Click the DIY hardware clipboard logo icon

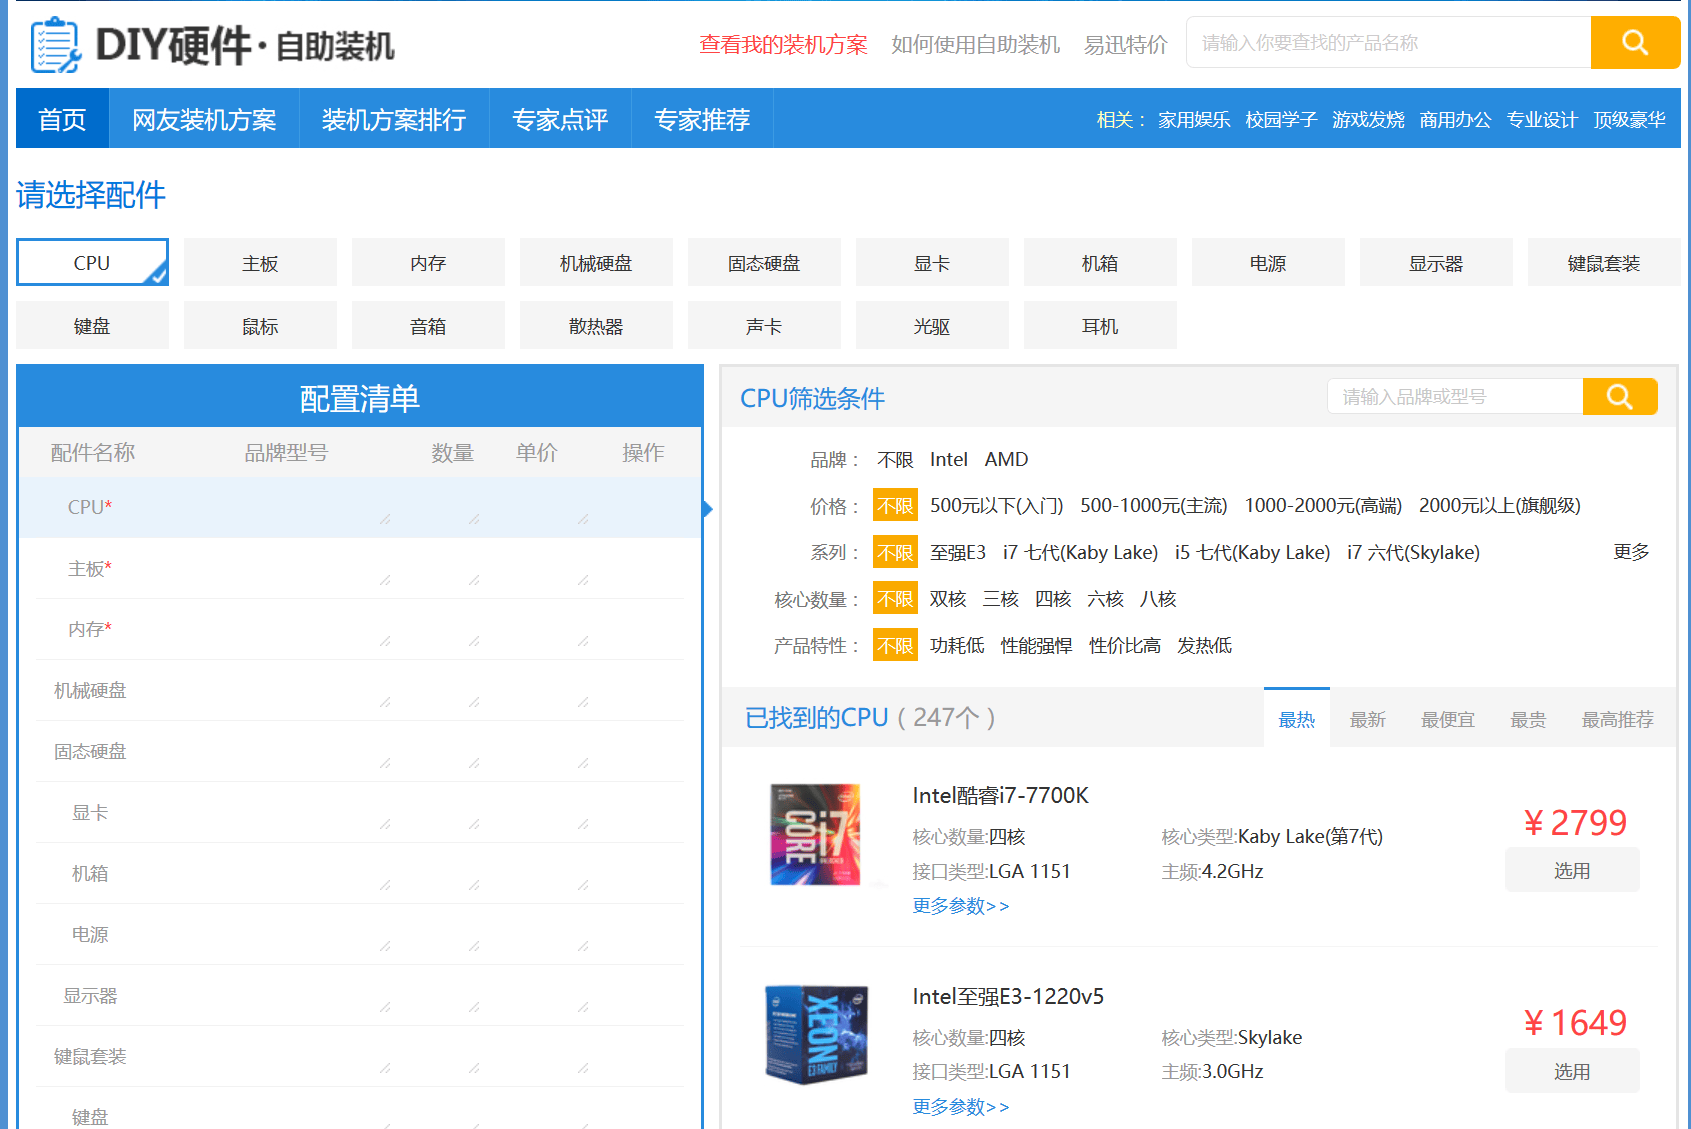tap(56, 45)
